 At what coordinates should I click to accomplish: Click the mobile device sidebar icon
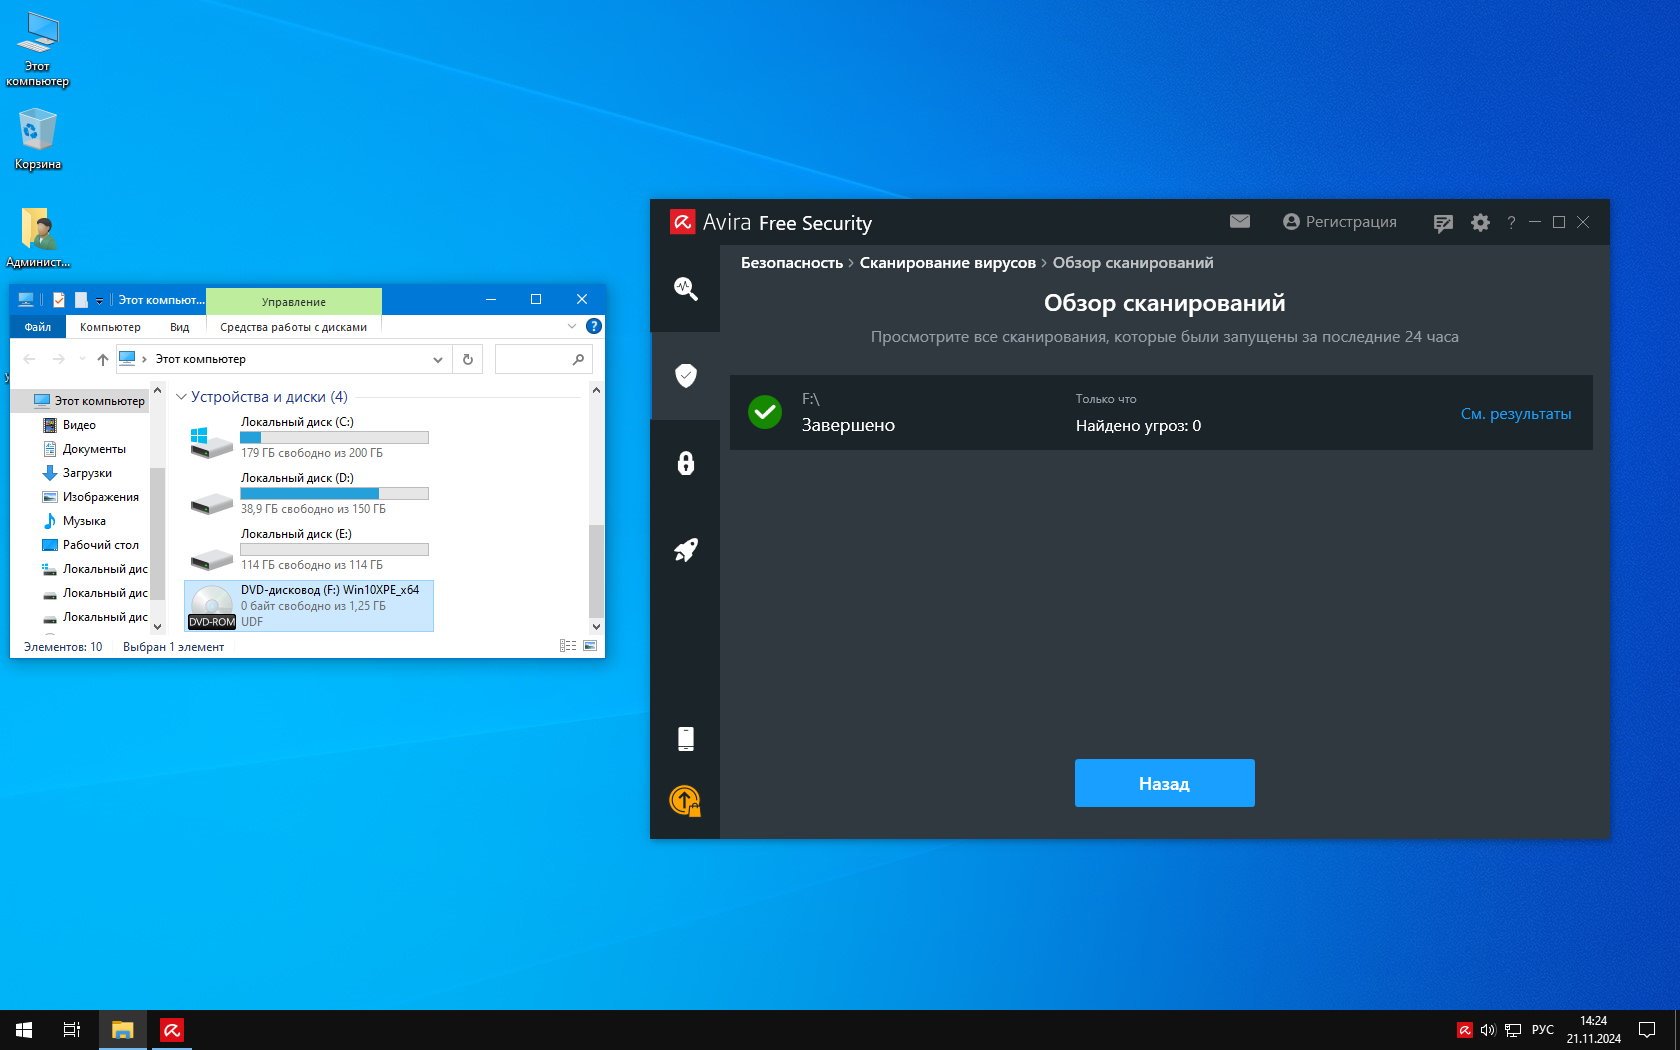685,739
